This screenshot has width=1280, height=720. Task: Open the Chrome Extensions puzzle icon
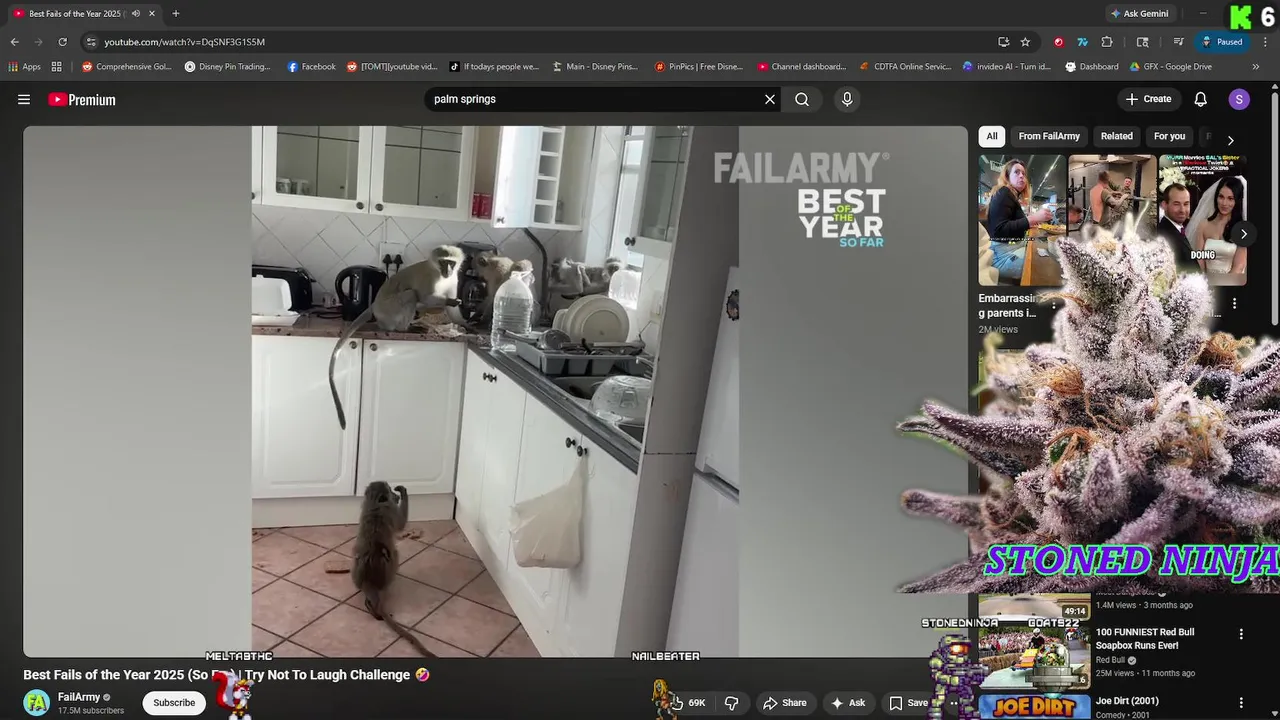[x=1107, y=42]
